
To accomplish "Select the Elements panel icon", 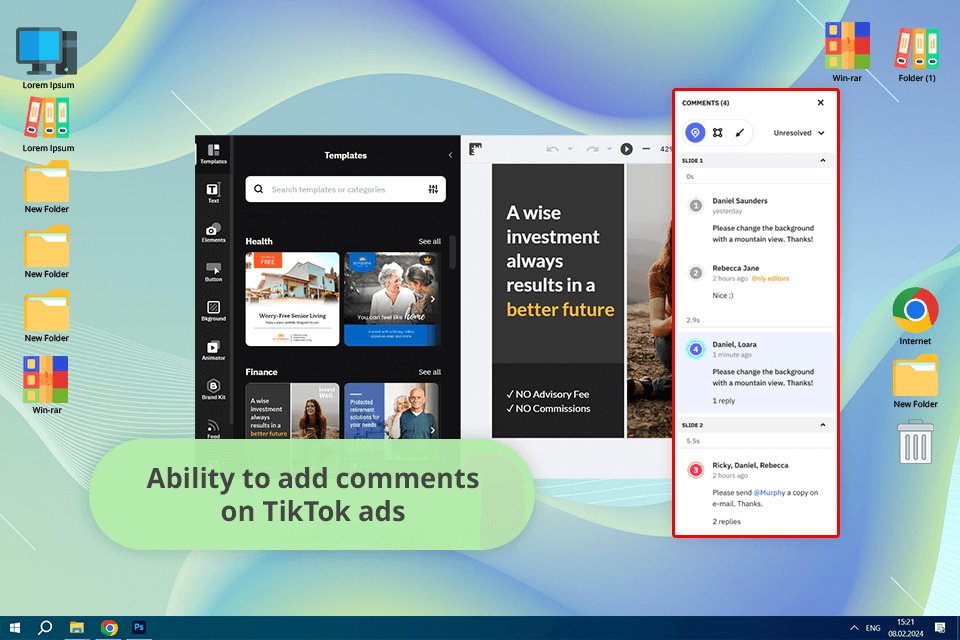I will click(x=213, y=232).
